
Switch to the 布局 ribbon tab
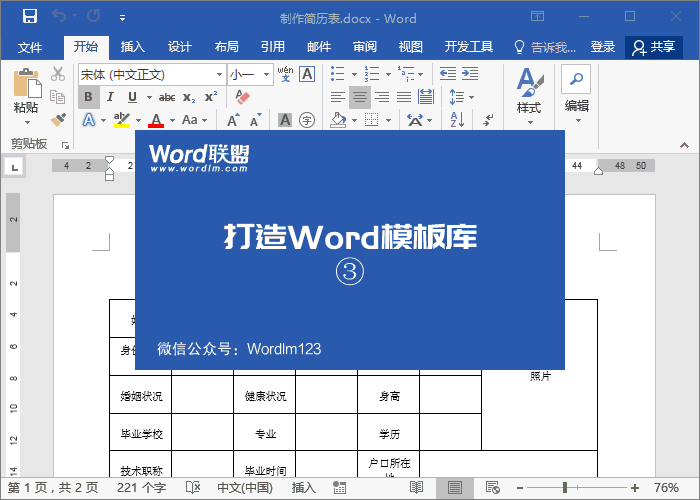click(226, 47)
